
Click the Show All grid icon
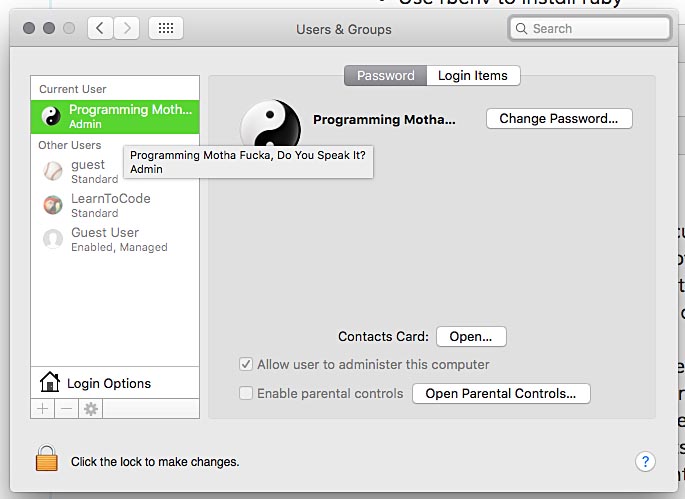coord(166,29)
